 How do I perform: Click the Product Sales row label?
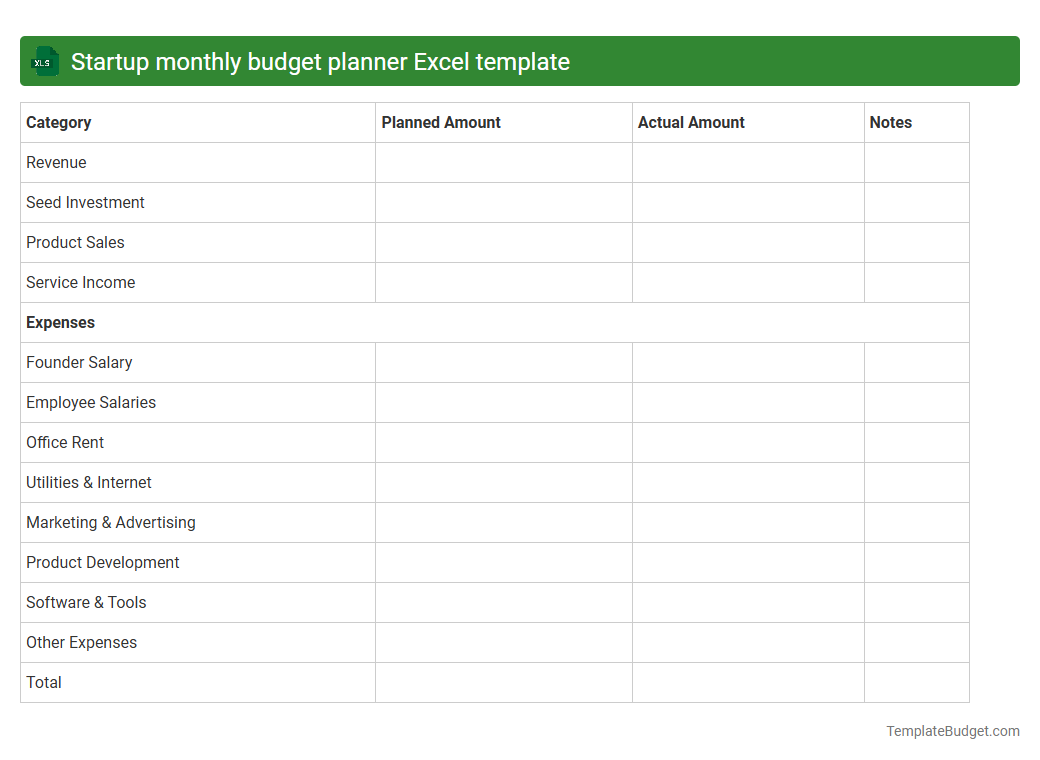[75, 242]
